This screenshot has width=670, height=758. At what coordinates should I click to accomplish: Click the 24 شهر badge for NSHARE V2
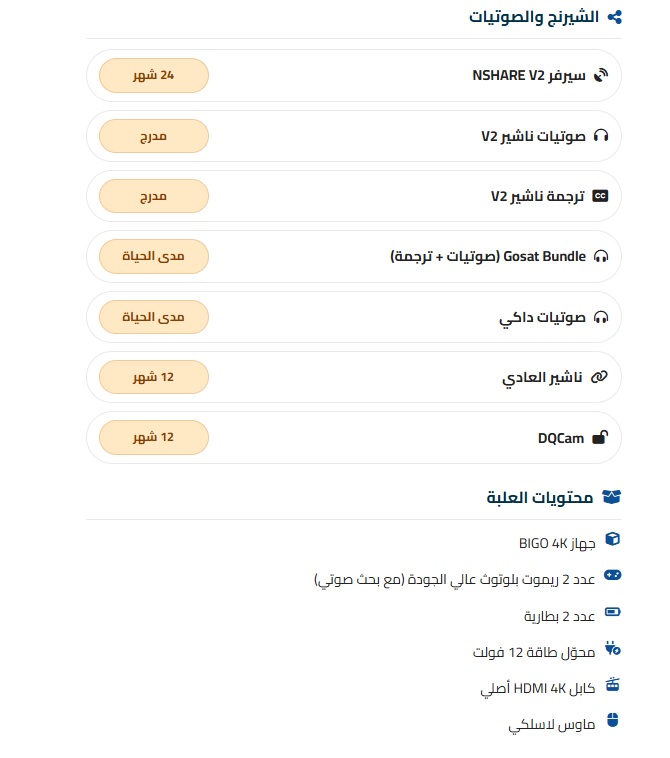click(154, 75)
